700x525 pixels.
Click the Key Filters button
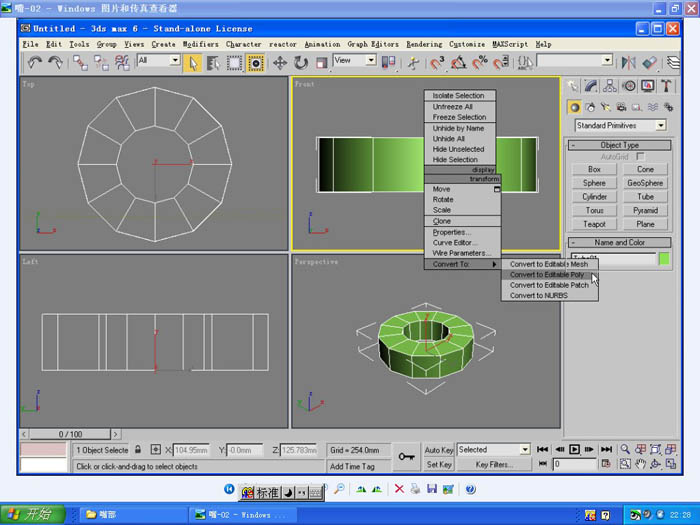[x=494, y=465]
